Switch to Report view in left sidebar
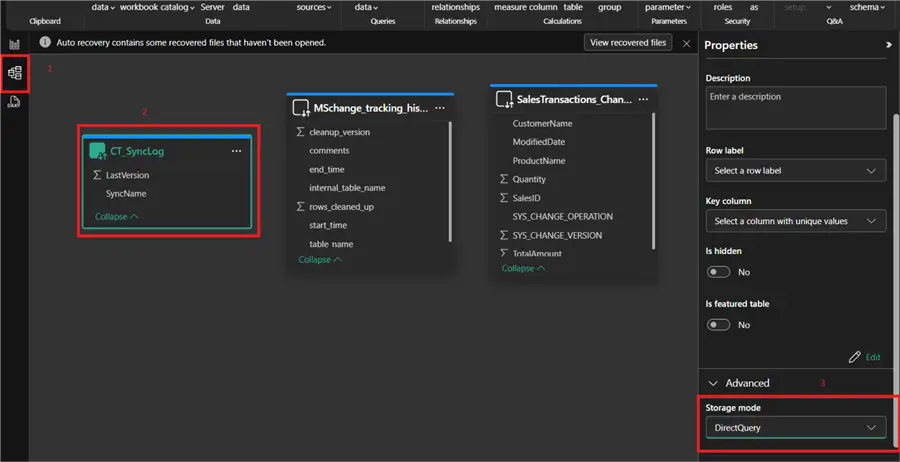 coord(14,45)
